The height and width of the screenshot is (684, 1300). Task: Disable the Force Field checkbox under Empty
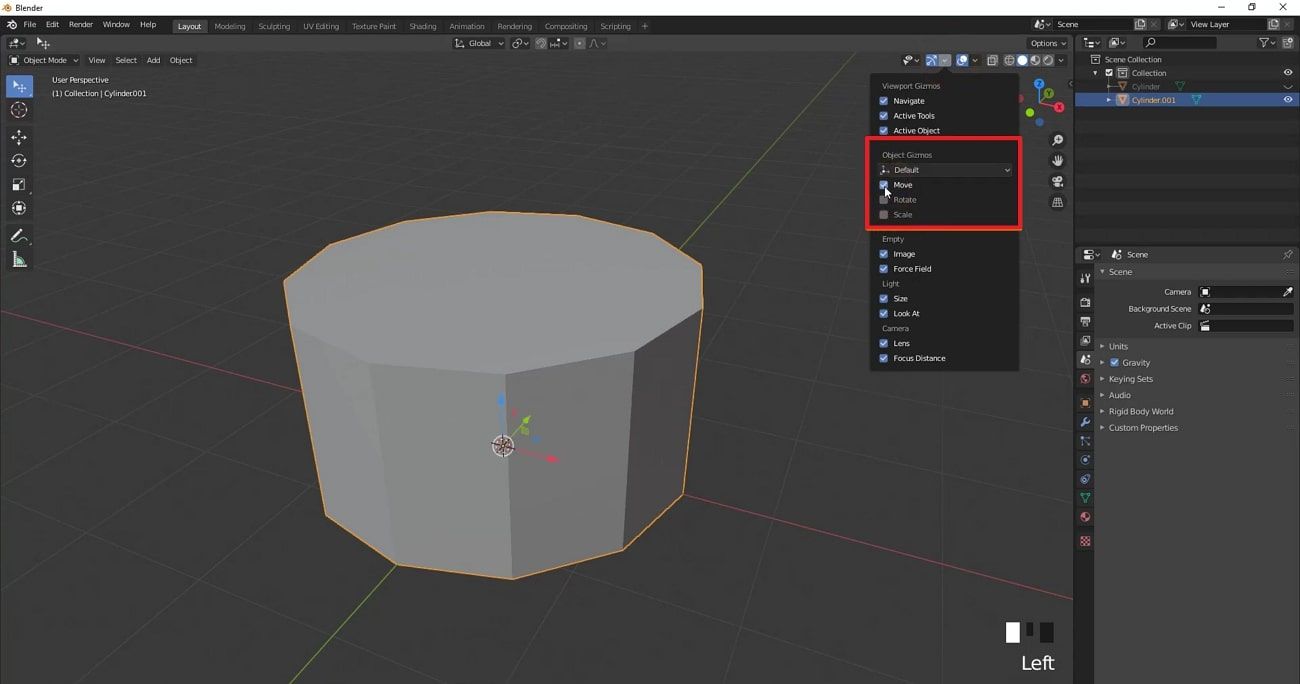(883, 268)
